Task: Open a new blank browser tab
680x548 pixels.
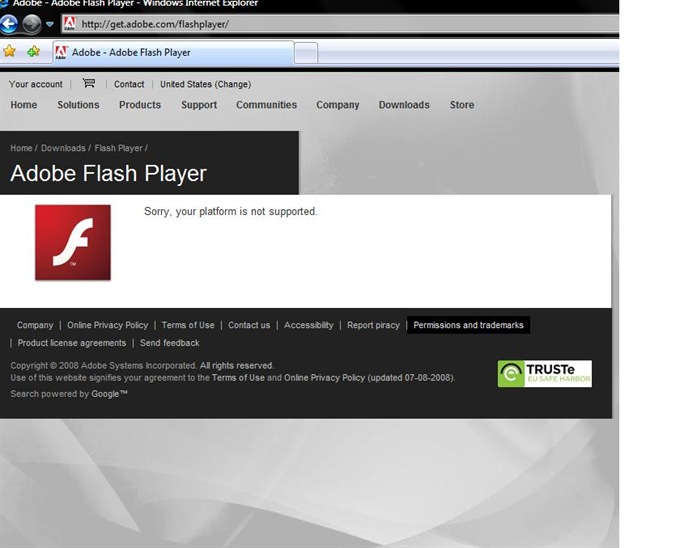Action: pos(306,53)
